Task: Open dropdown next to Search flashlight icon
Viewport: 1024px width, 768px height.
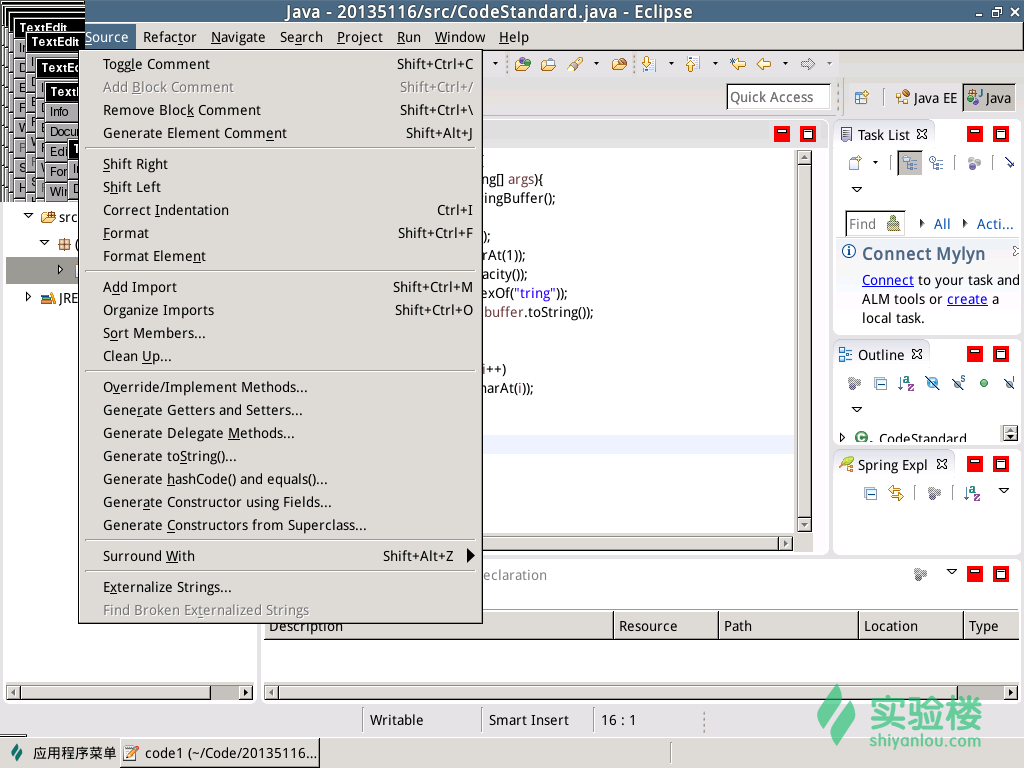Action: 596,64
